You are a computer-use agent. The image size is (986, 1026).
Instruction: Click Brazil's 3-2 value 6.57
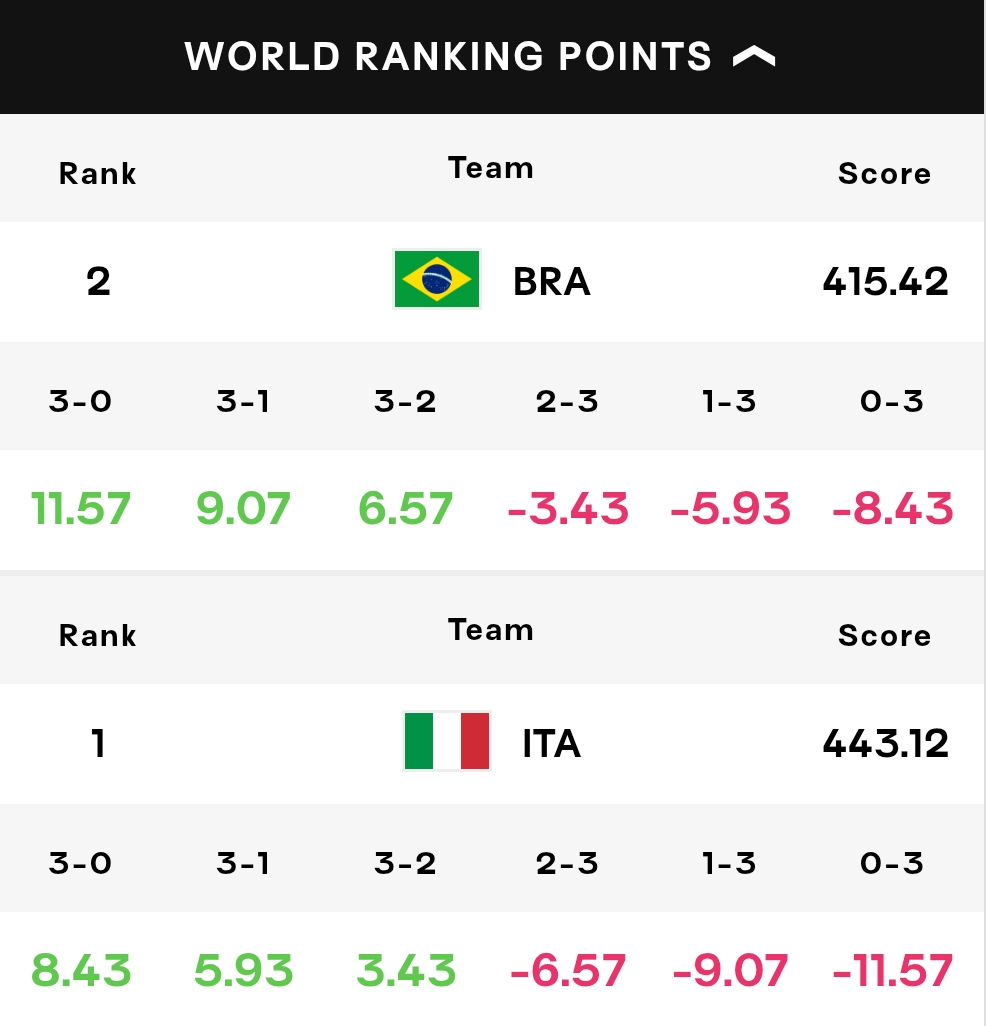(x=405, y=508)
